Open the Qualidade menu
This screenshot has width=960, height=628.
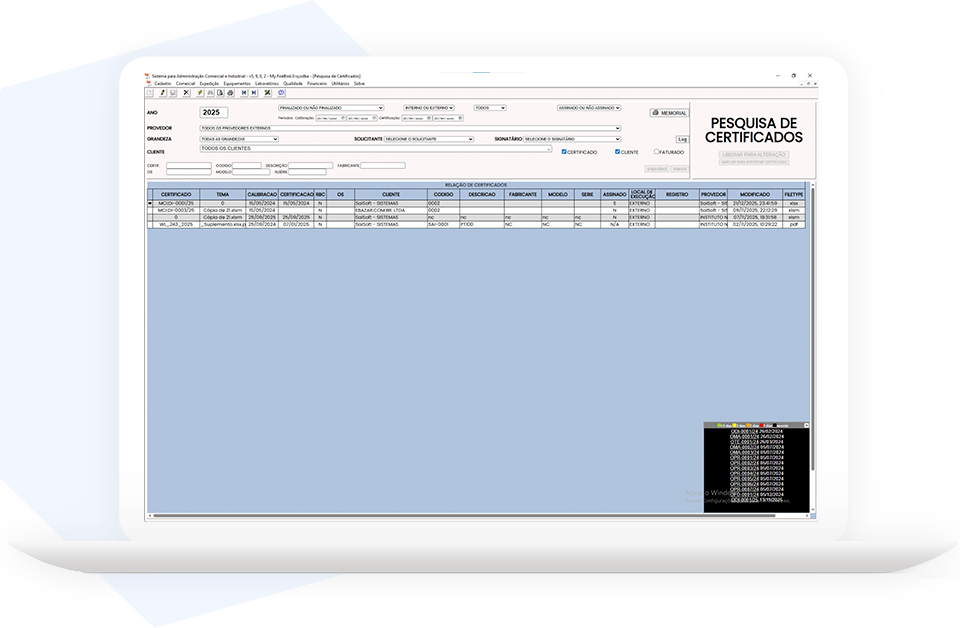click(x=293, y=83)
